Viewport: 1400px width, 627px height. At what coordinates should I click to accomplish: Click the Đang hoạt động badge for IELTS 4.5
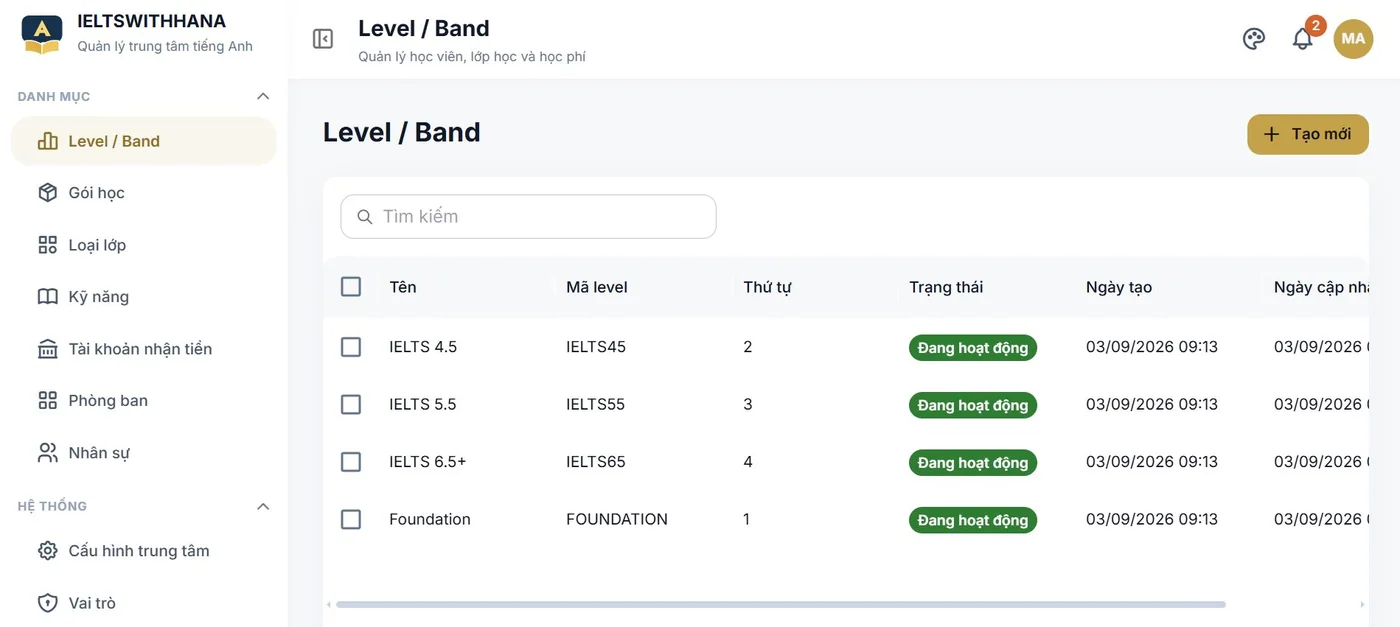tap(973, 348)
